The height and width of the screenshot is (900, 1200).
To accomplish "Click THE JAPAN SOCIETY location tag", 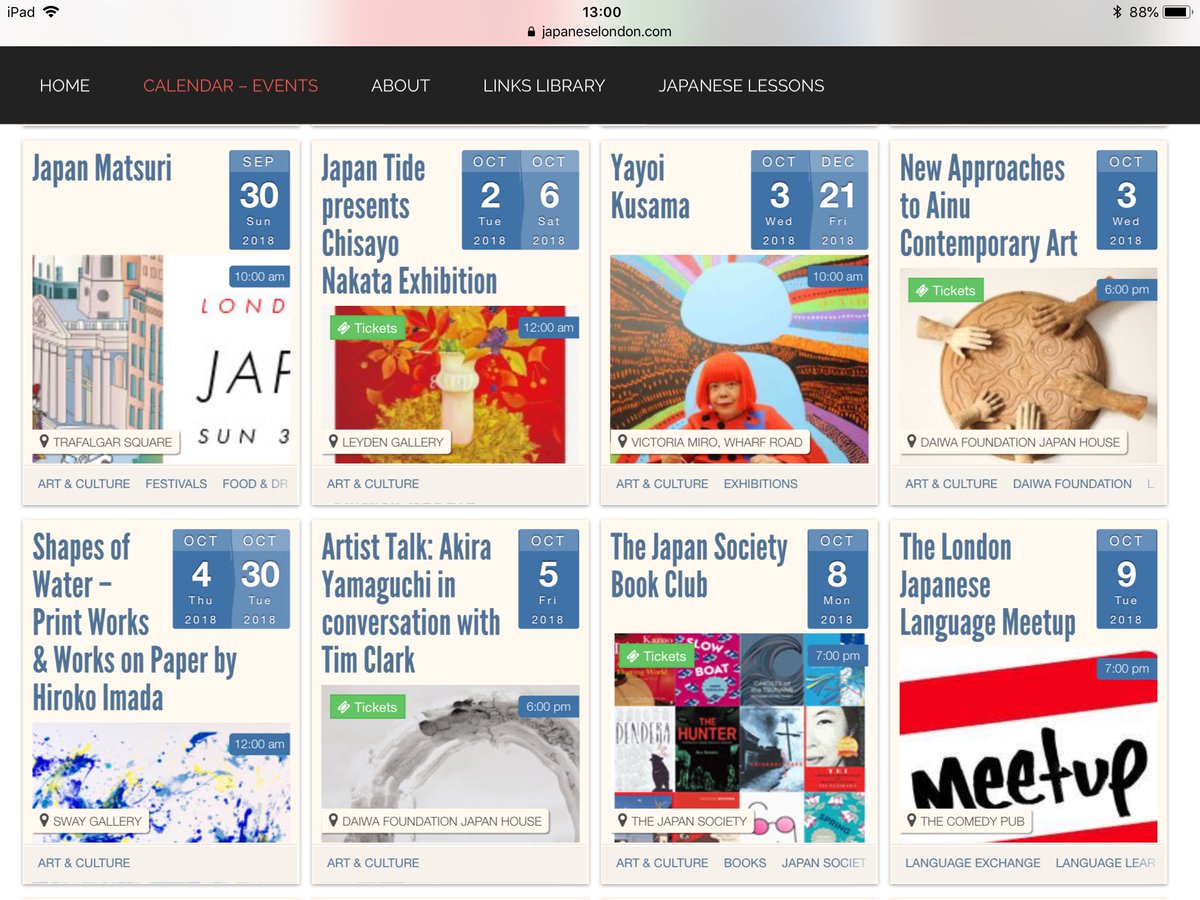I will pos(683,821).
